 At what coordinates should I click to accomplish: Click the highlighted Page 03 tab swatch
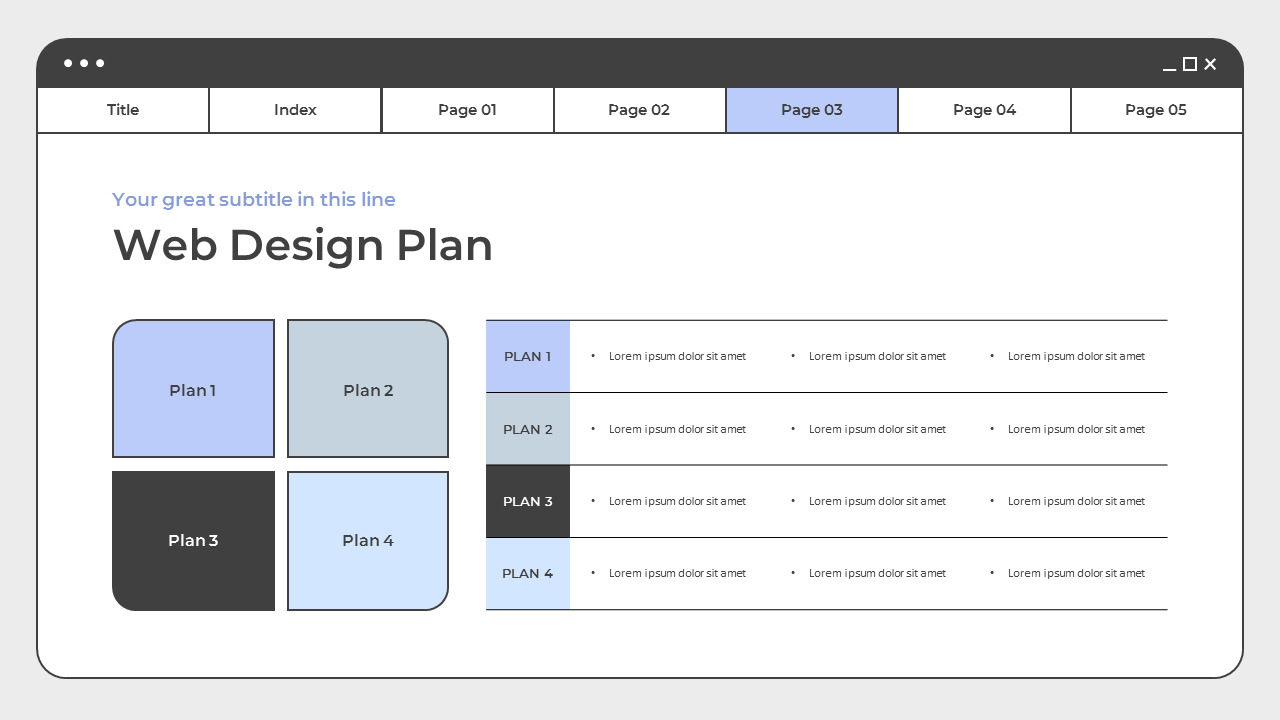click(812, 110)
